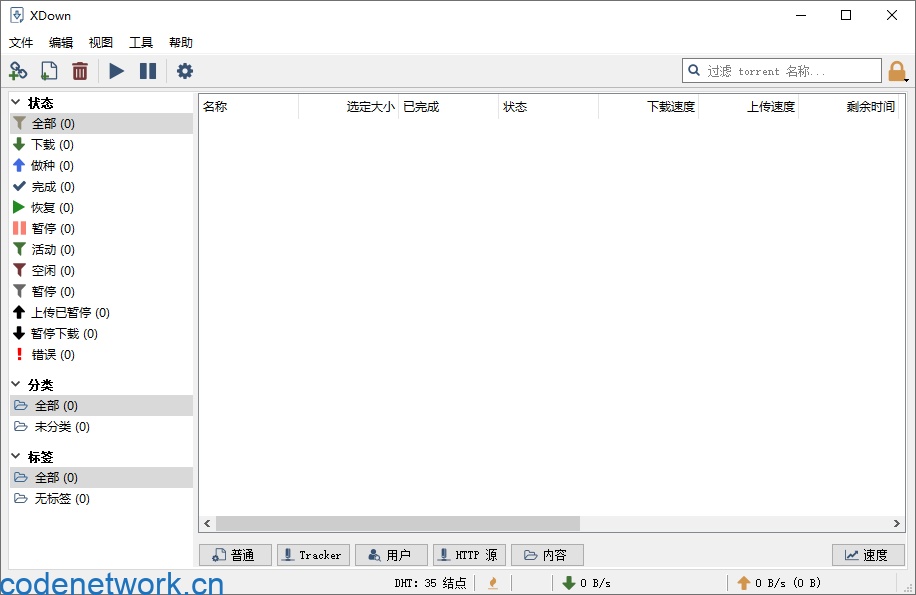Open the 文件 menu
The height and width of the screenshot is (595, 916).
click(x=21, y=43)
